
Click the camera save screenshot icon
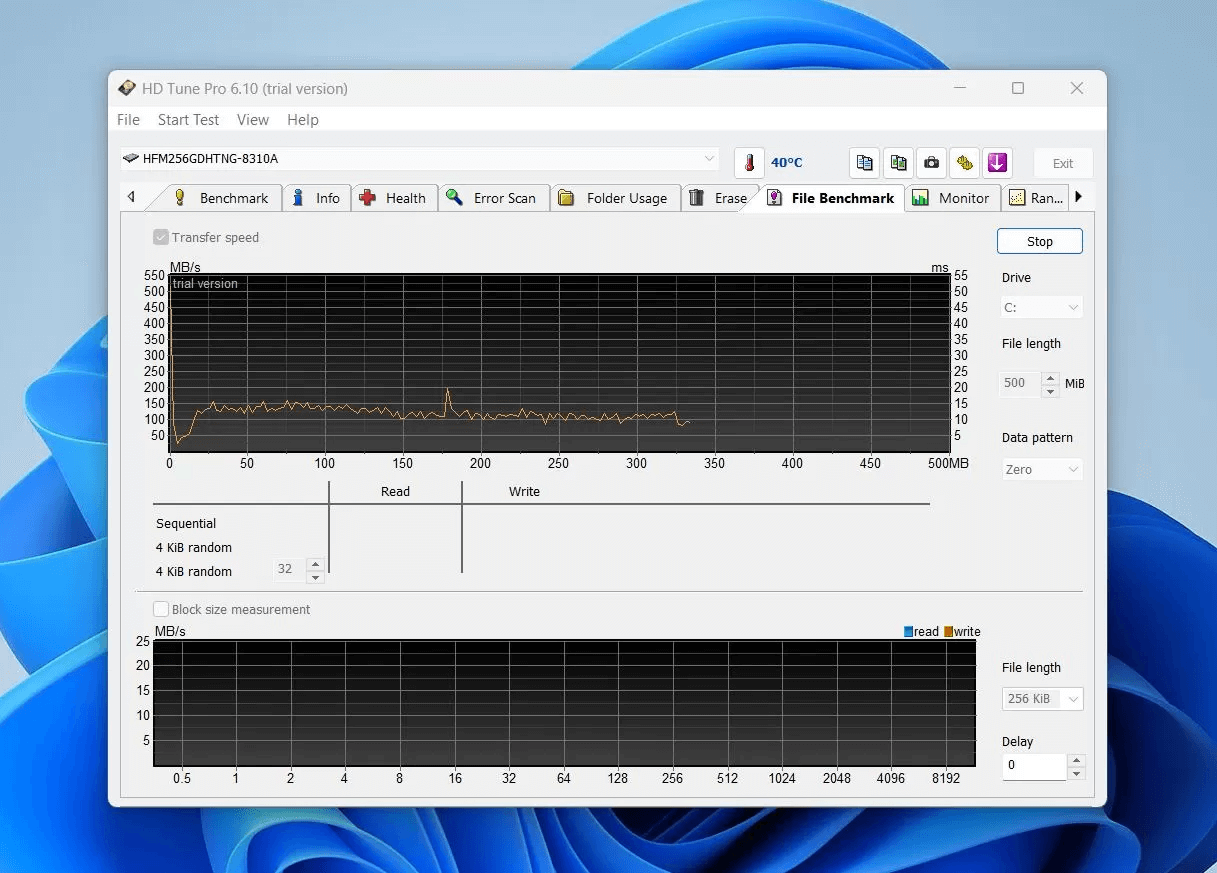[931, 163]
